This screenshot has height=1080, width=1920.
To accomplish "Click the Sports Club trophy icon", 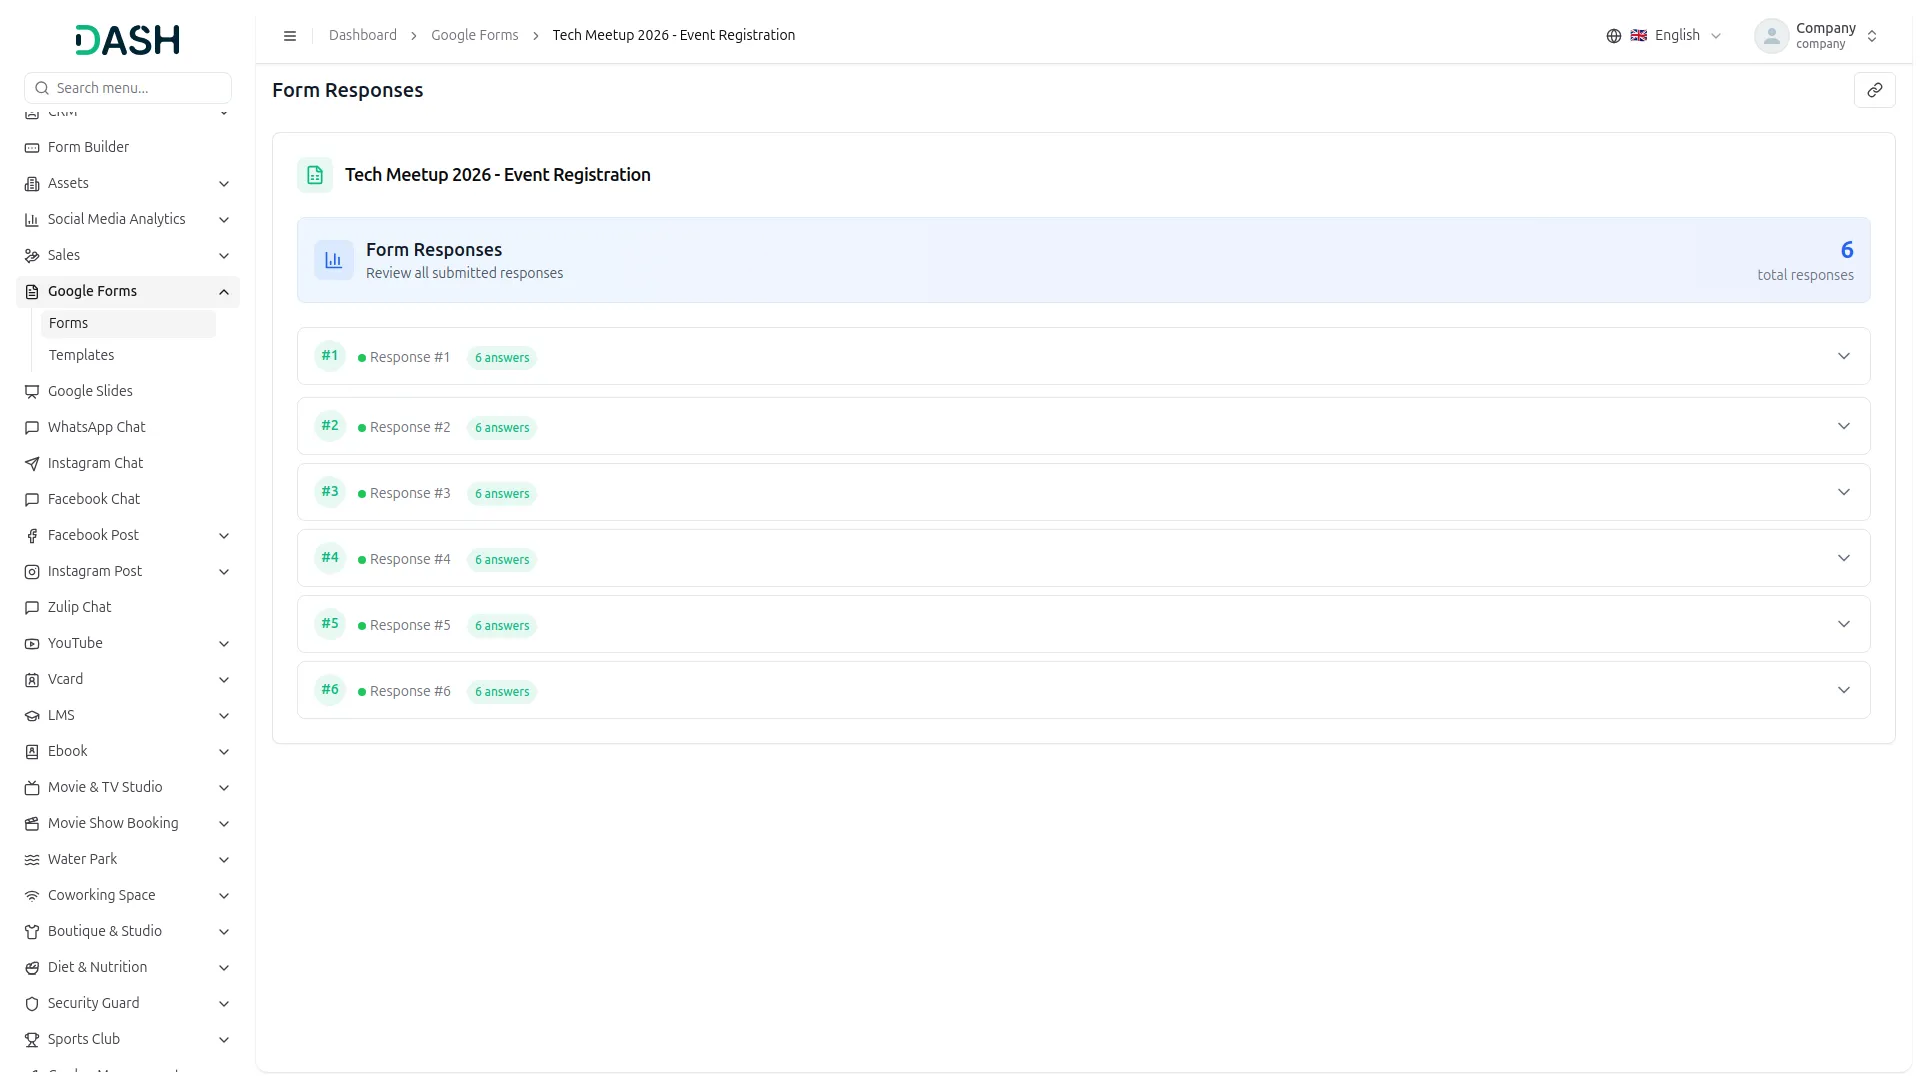I will click(32, 1040).
